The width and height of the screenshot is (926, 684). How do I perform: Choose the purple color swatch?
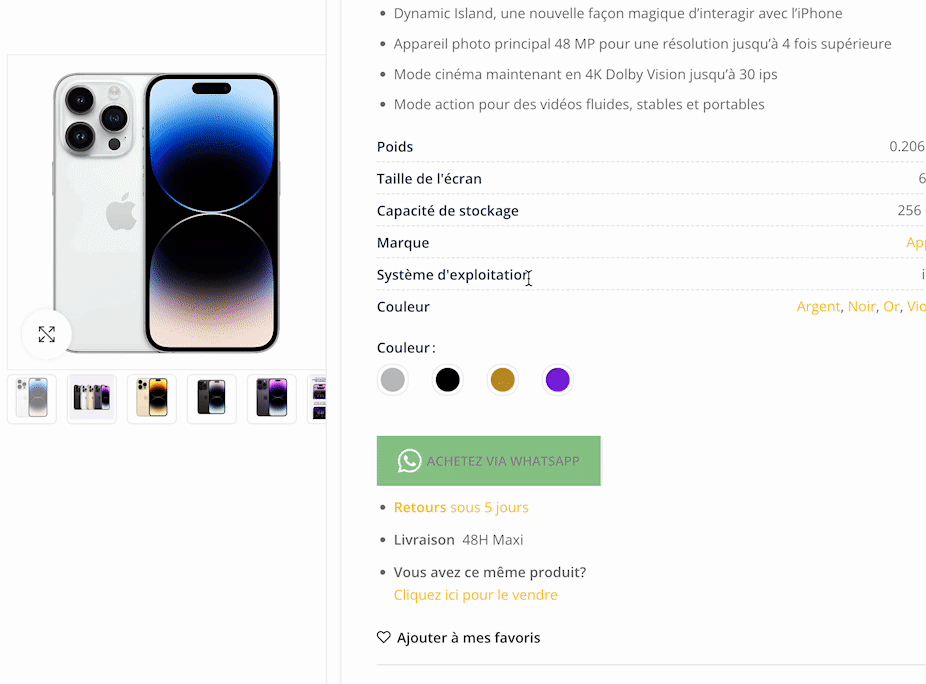[x=558, y=380]
